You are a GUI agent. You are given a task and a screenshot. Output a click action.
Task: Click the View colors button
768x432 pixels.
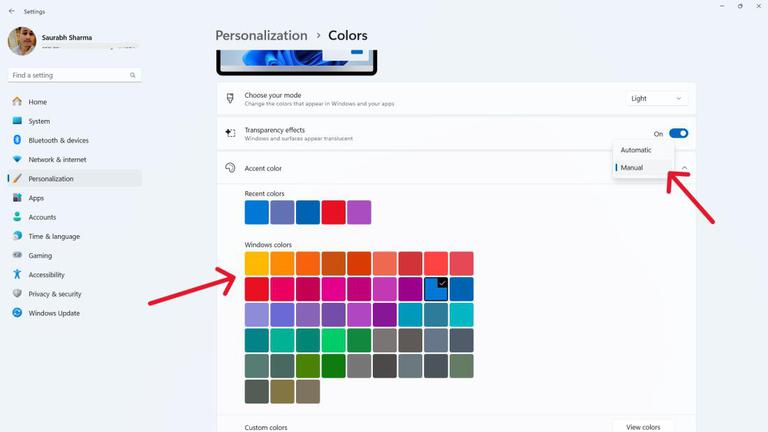[x=643, y=427]
